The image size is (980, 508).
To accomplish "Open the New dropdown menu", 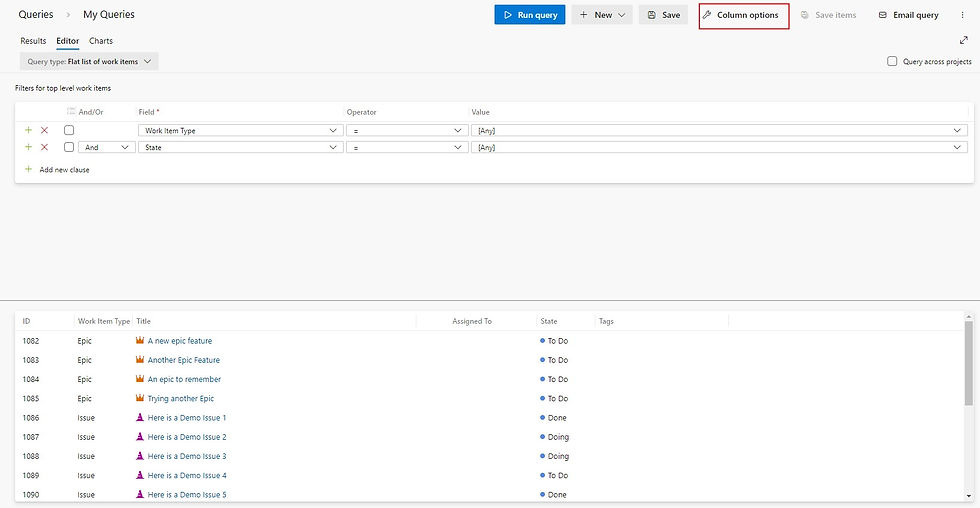I will [602, 15].
